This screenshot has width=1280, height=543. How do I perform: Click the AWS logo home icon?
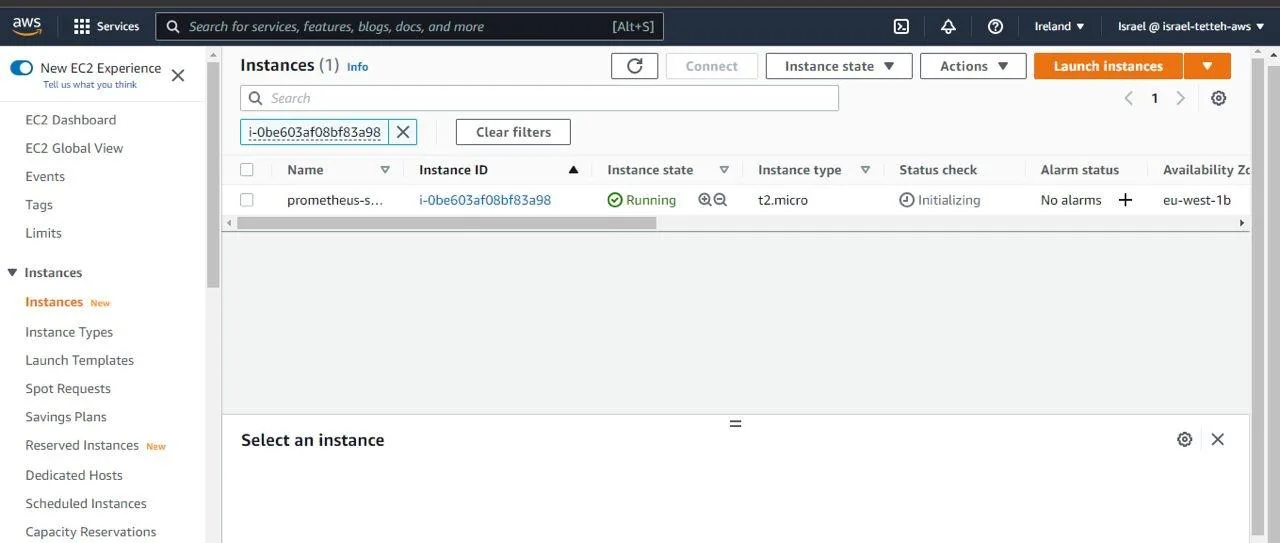(x=27, y=26)
